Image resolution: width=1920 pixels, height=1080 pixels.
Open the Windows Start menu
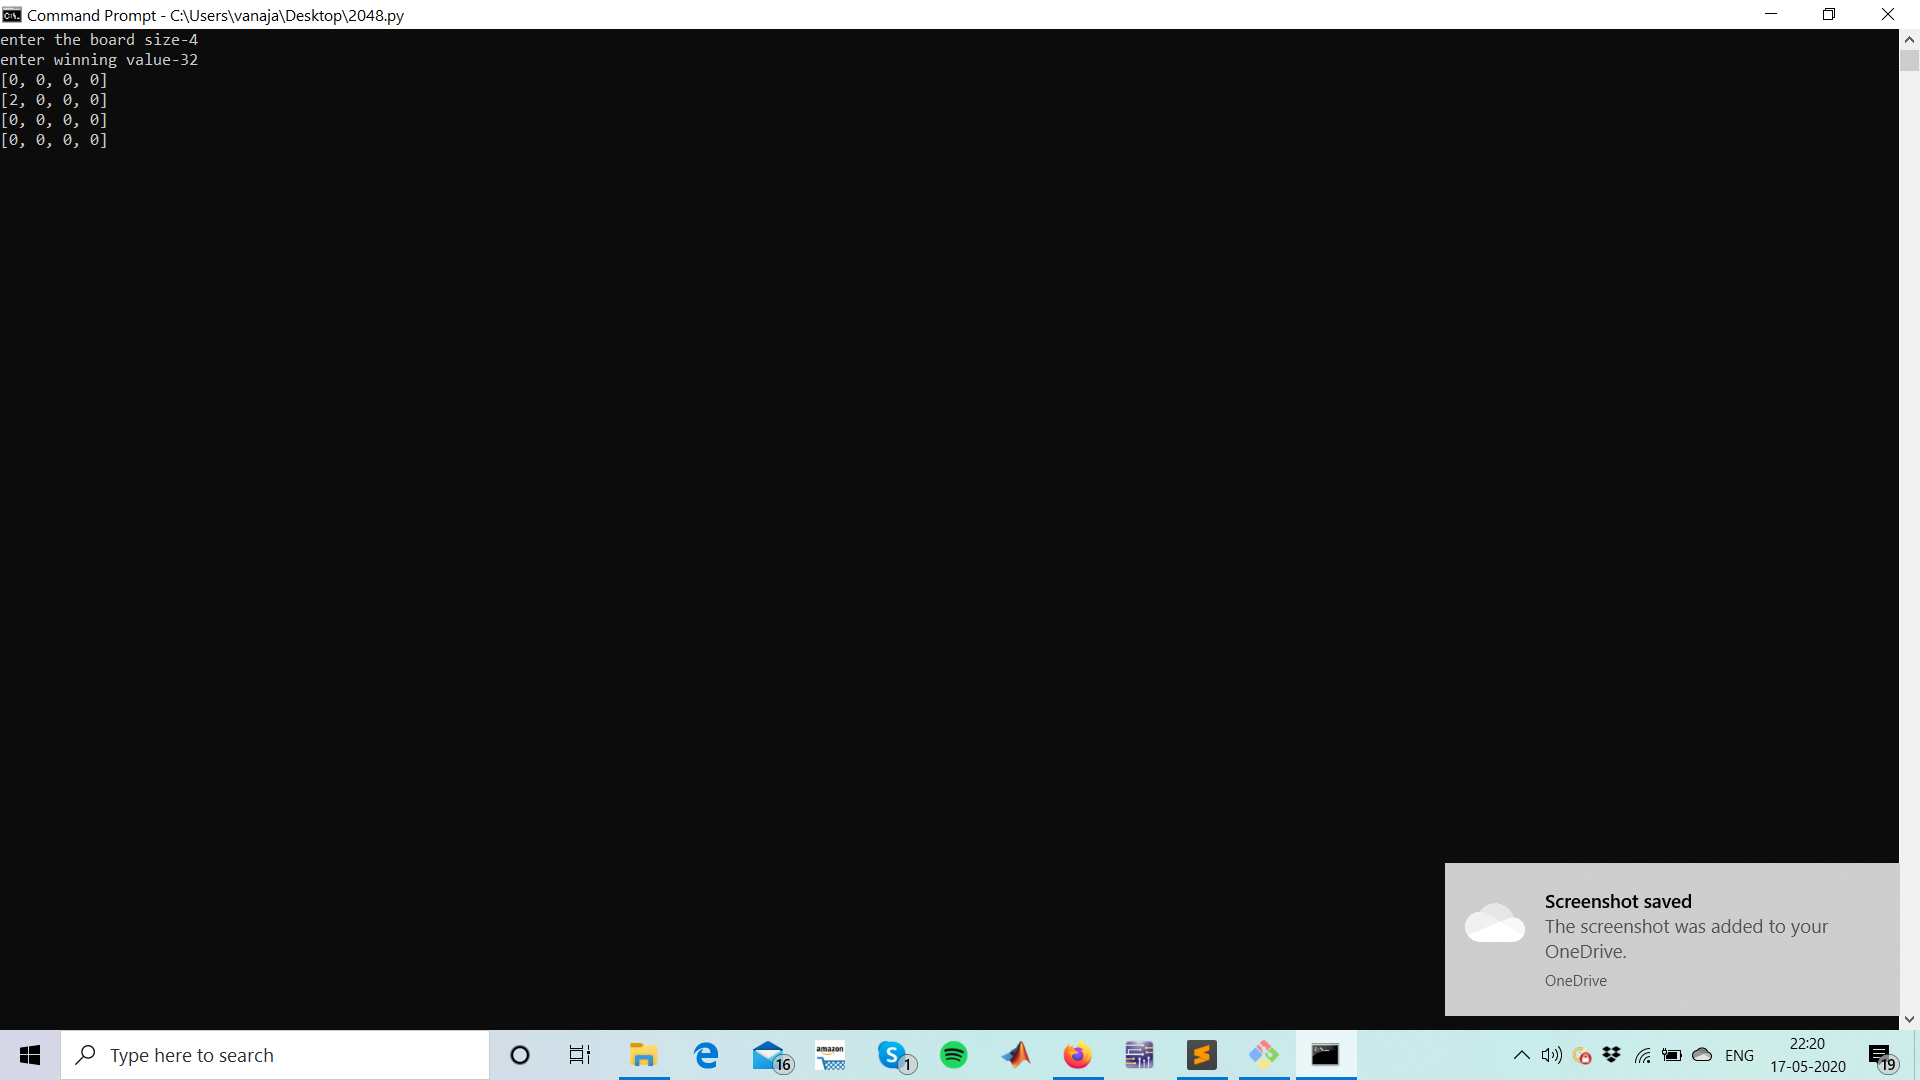30,1055
